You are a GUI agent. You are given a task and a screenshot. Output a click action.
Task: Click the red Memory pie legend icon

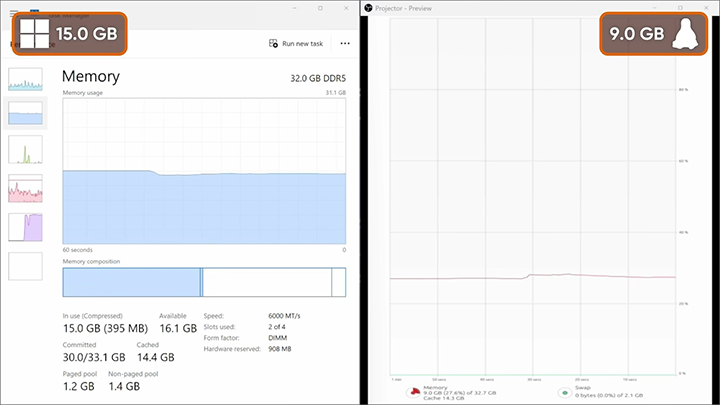pyautogui.click(x=415, y=392)
